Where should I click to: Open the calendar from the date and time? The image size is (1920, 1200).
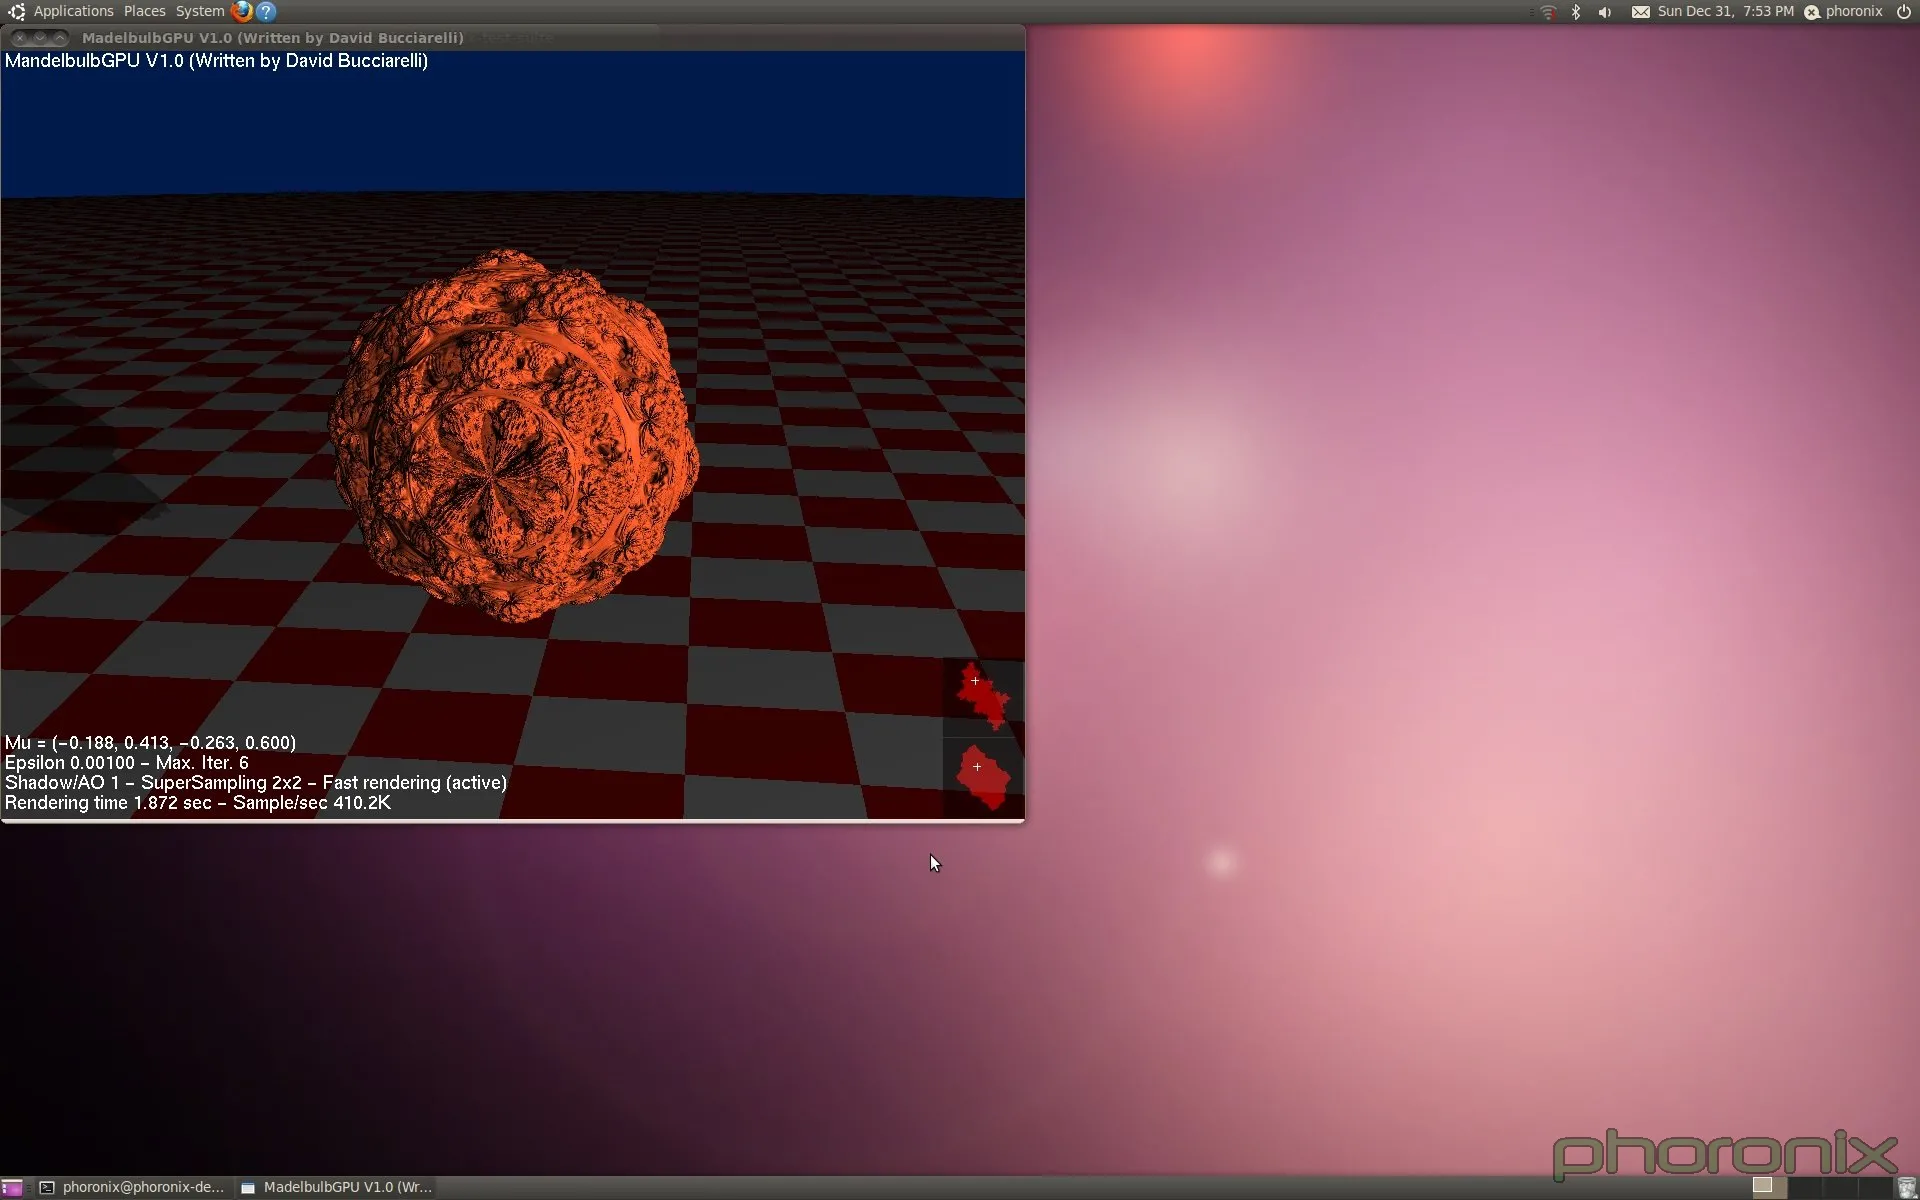coord(1725,11)
